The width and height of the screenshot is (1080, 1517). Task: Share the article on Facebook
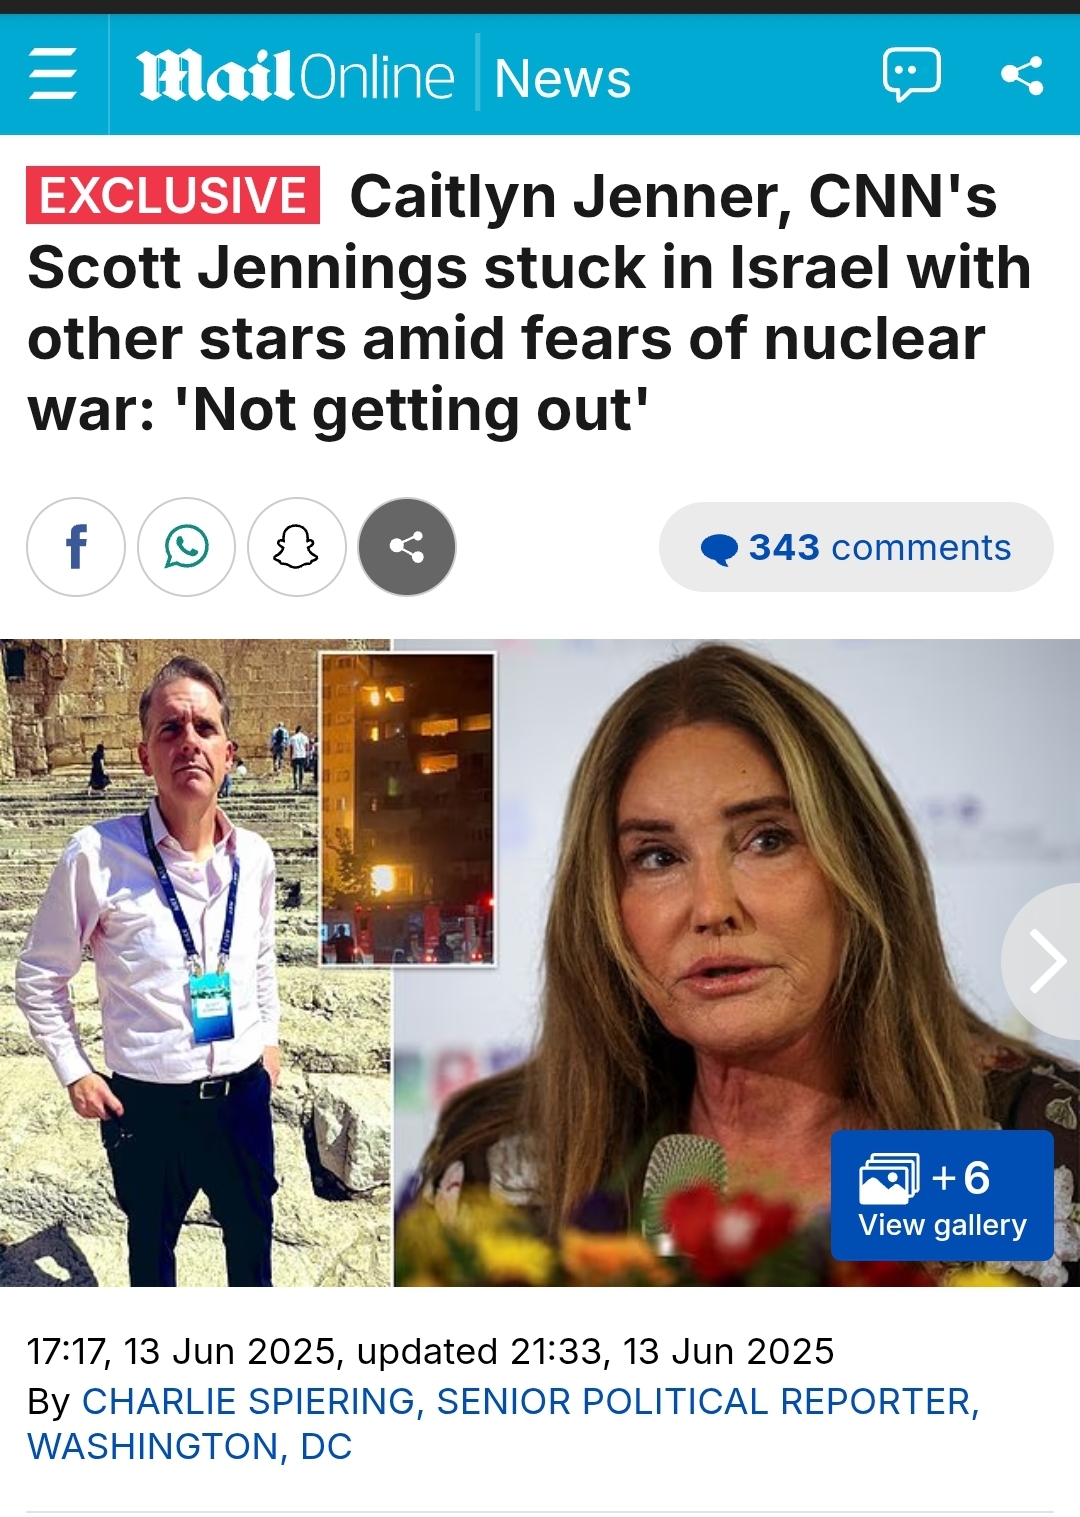click(76, 547)
